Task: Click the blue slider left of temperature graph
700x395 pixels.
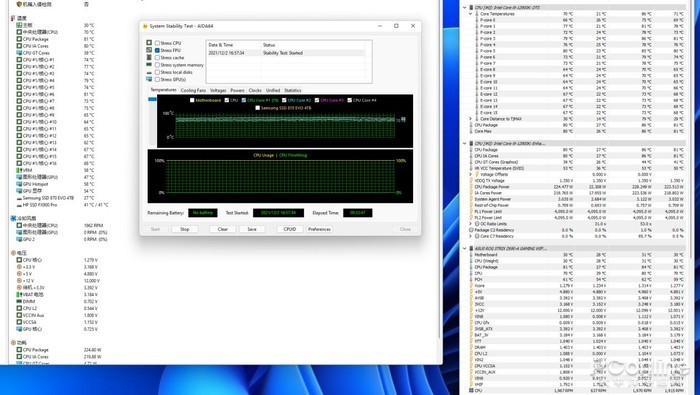Action: tap(152, 99)
